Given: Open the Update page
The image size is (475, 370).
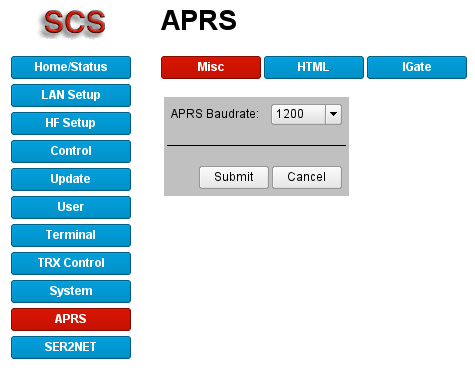Looking at the screenshot, I should tap(71, 179).
